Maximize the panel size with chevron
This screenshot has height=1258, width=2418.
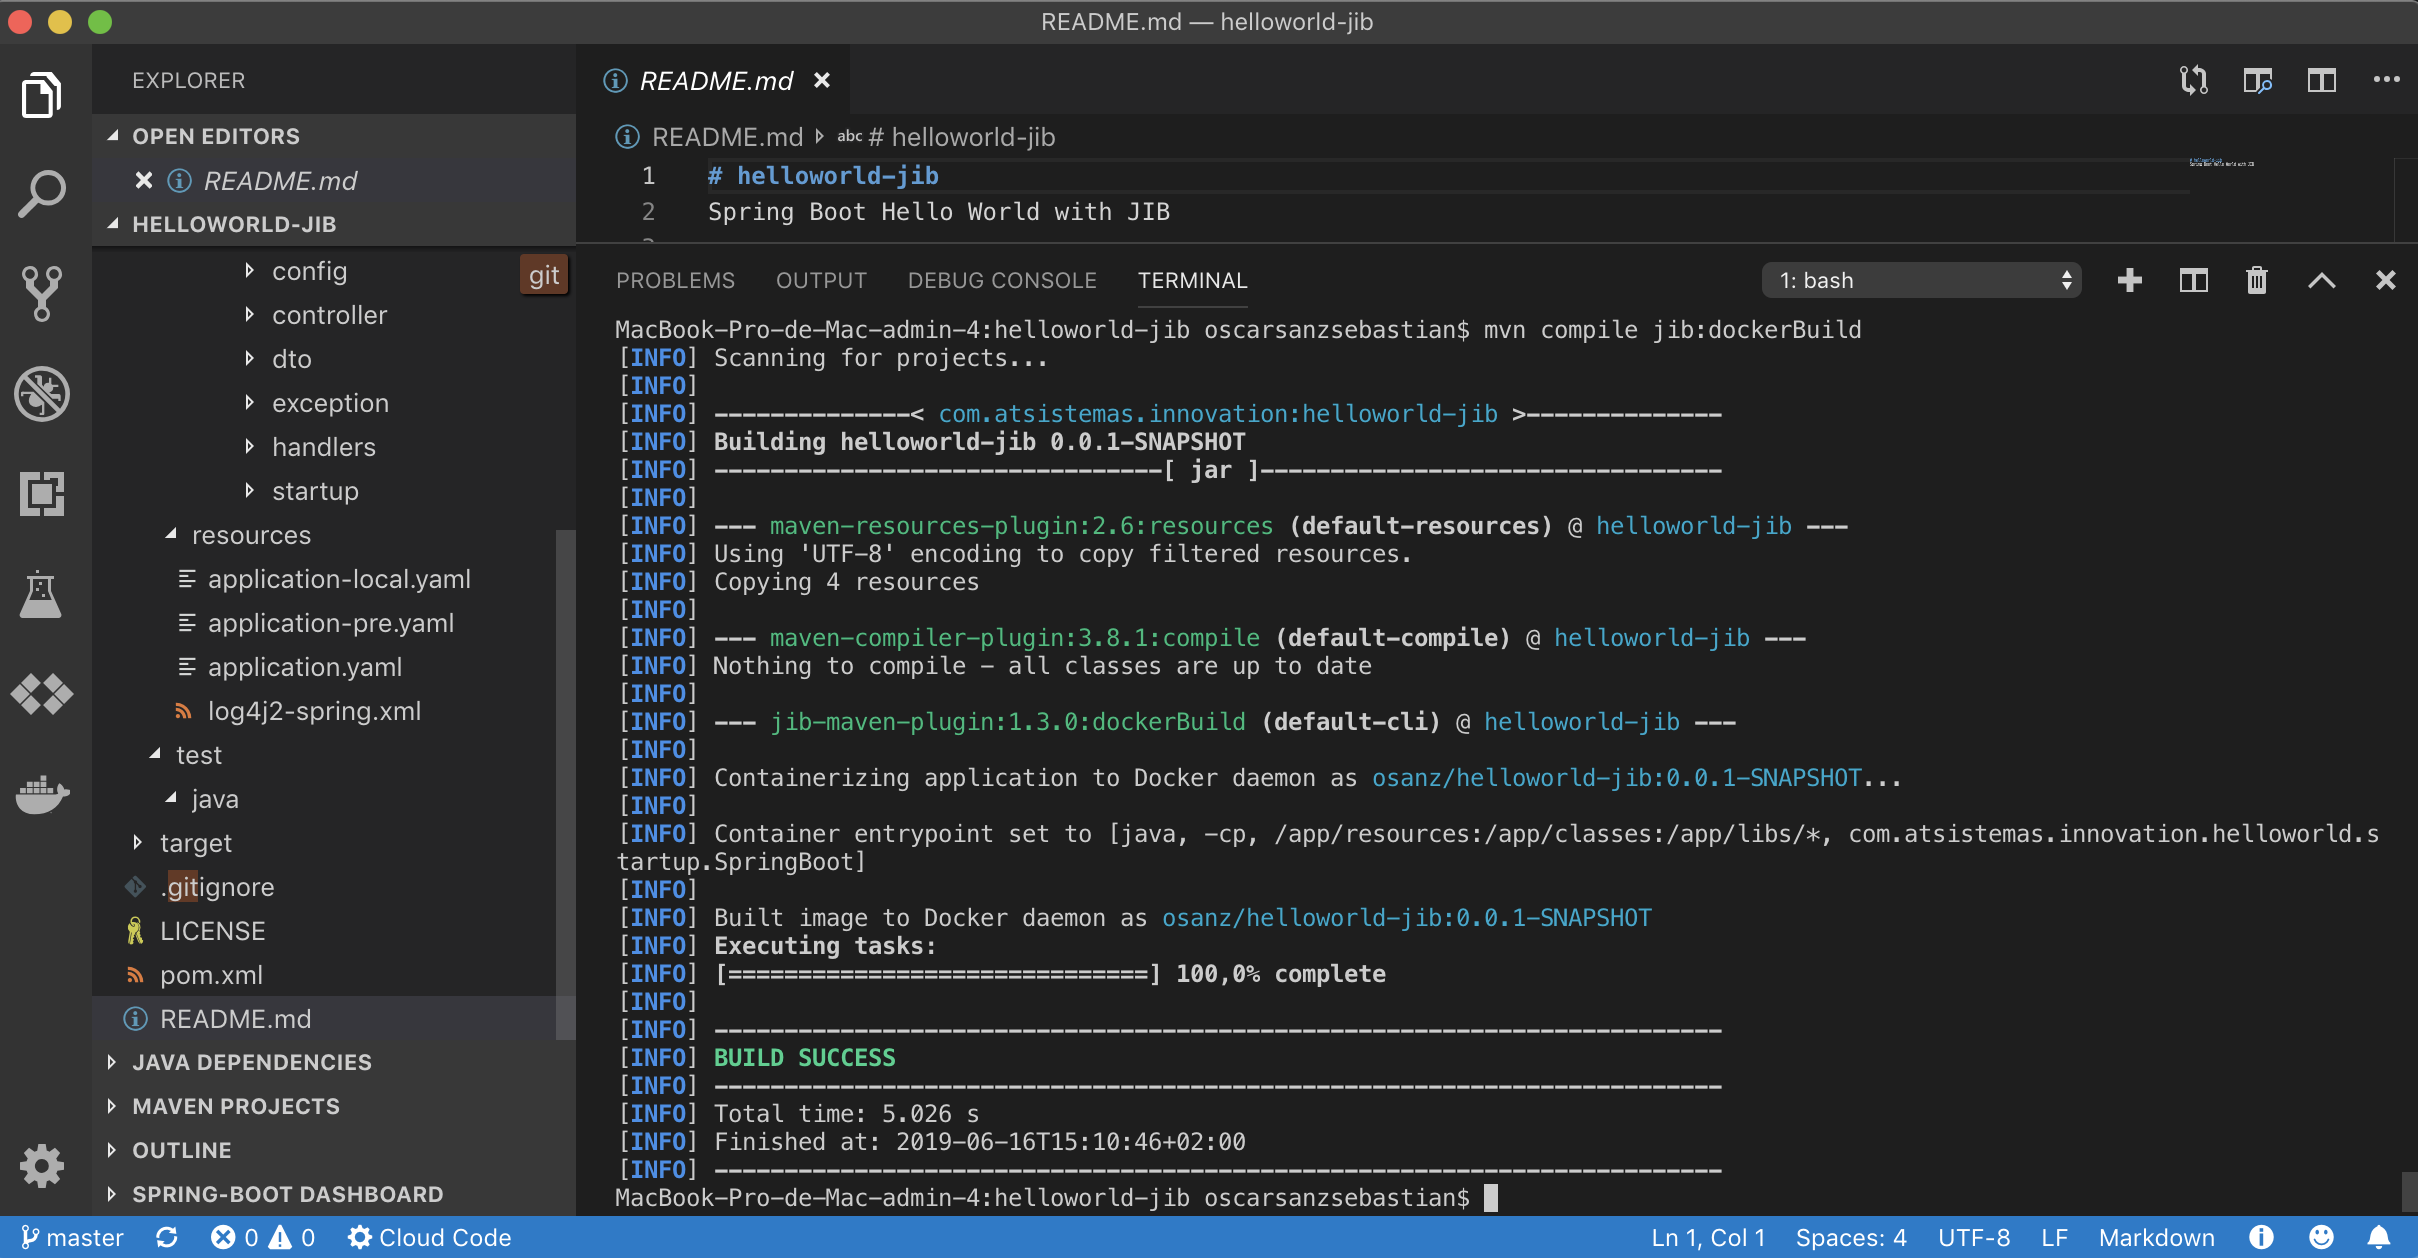[x=2321, y=281]
